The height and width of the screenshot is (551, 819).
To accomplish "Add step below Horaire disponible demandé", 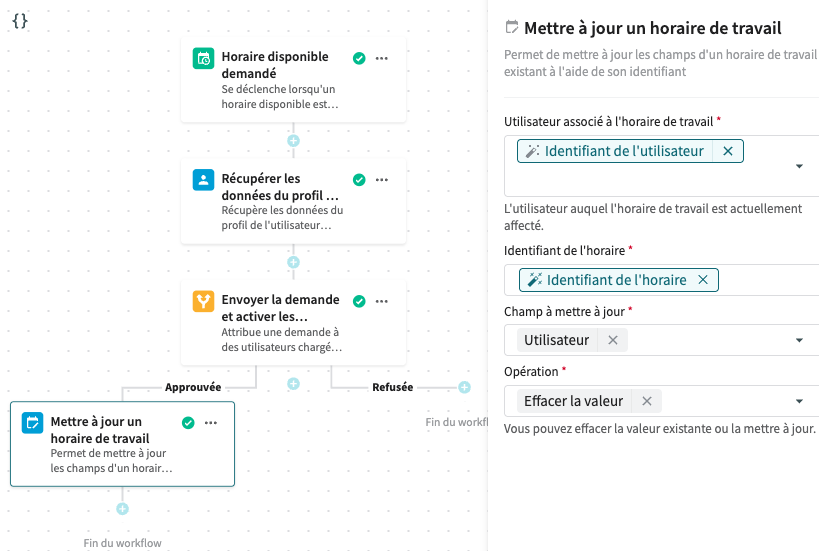I will (x=293, y=141).
